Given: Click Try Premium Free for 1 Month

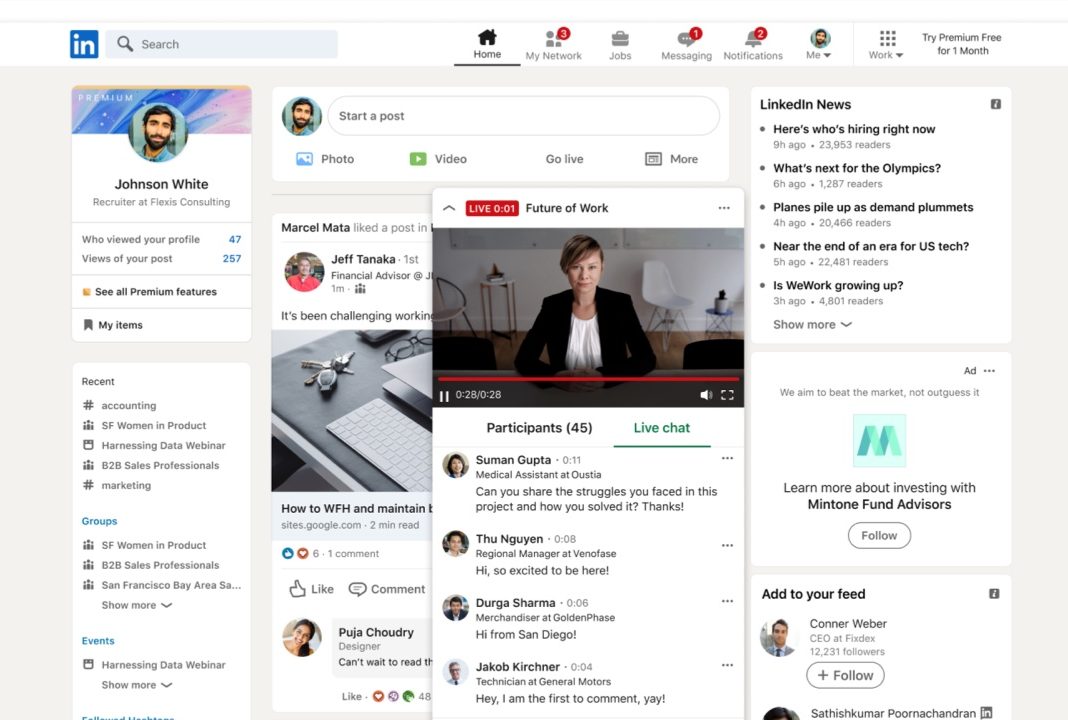Looking at the screenshot, I should pyautogui.click(x=962, y=44).
